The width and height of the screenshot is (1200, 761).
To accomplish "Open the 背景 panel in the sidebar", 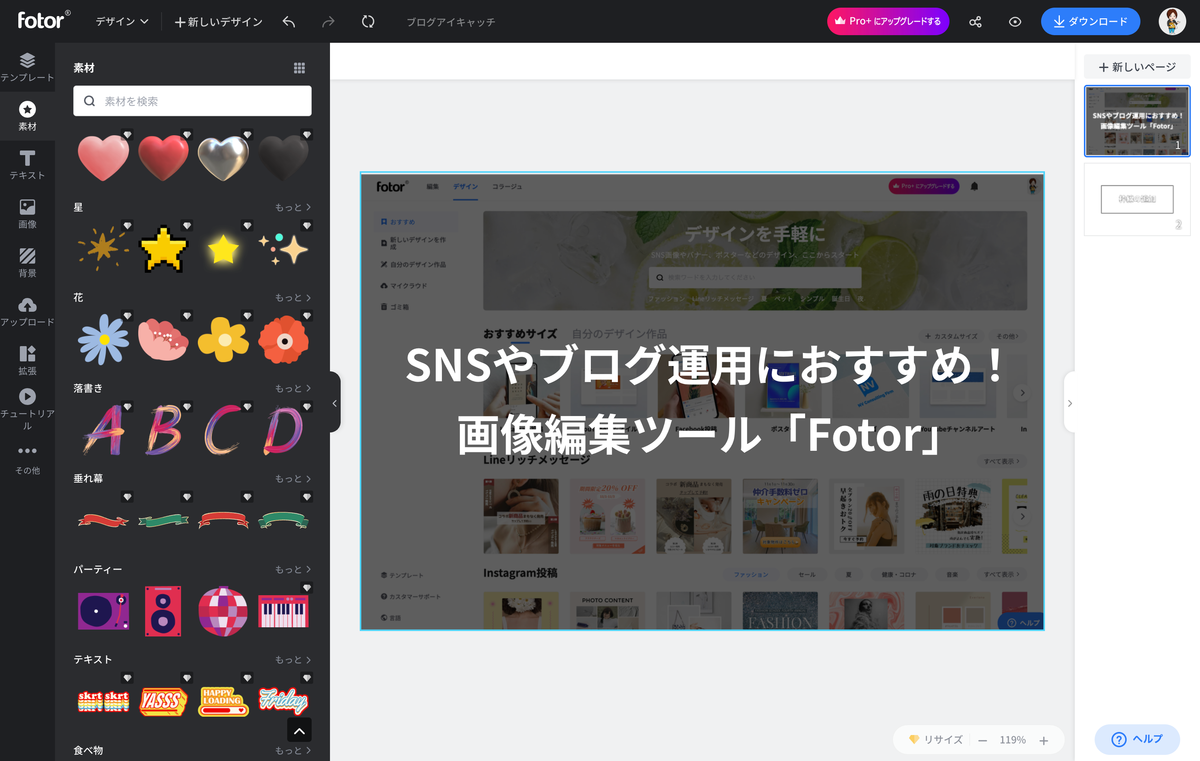I will coord(26,262).
